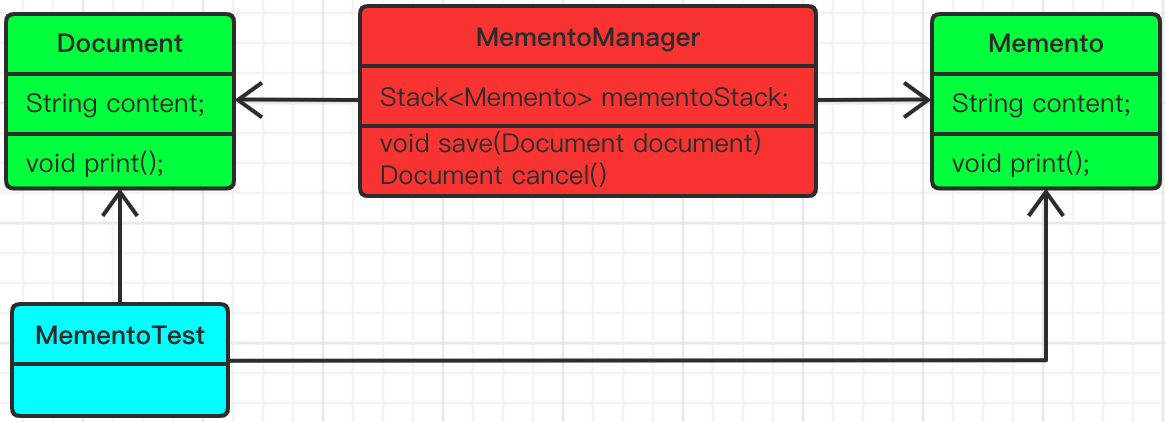Viewport: 1166px width, 422px height.
Task: Click the MementoTest class name
Action: click(120, 335)
